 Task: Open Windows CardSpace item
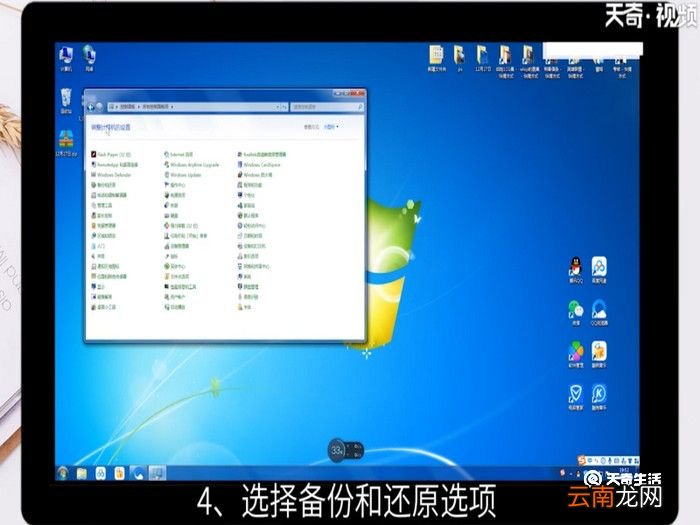click(259, 165)
